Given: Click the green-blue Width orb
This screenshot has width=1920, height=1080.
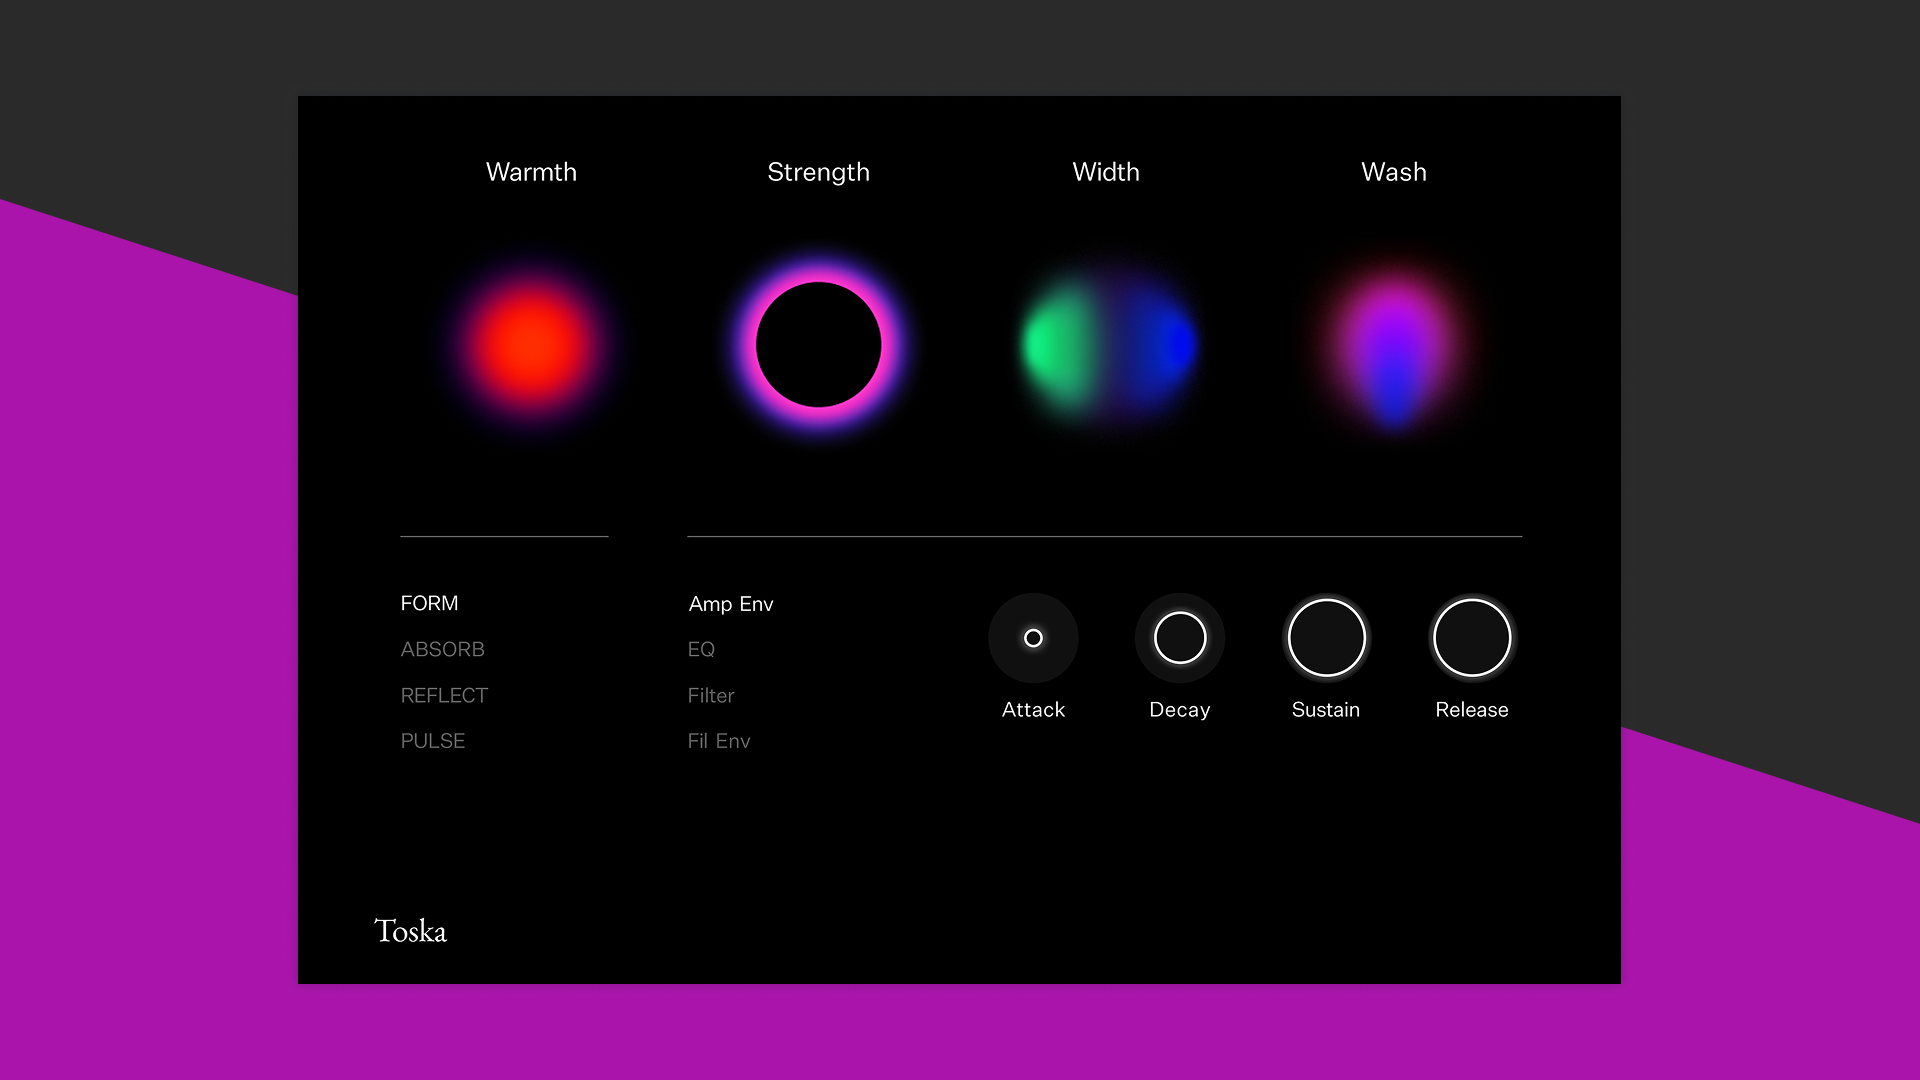Looking at the screenshot, I should pyautogui.click(x=1107, y=346).
